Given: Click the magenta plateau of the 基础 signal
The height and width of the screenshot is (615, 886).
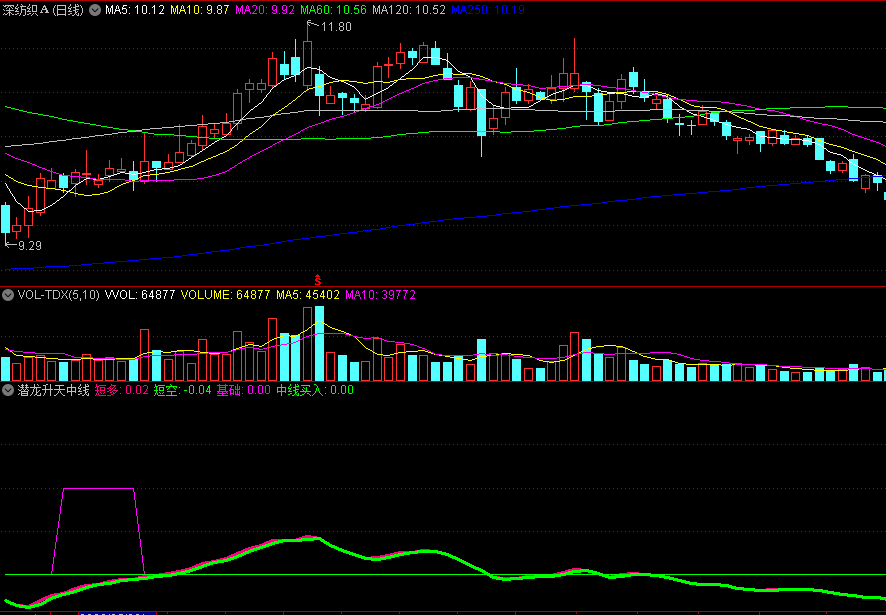Looking at the screenshot, I should coord(98,488).
